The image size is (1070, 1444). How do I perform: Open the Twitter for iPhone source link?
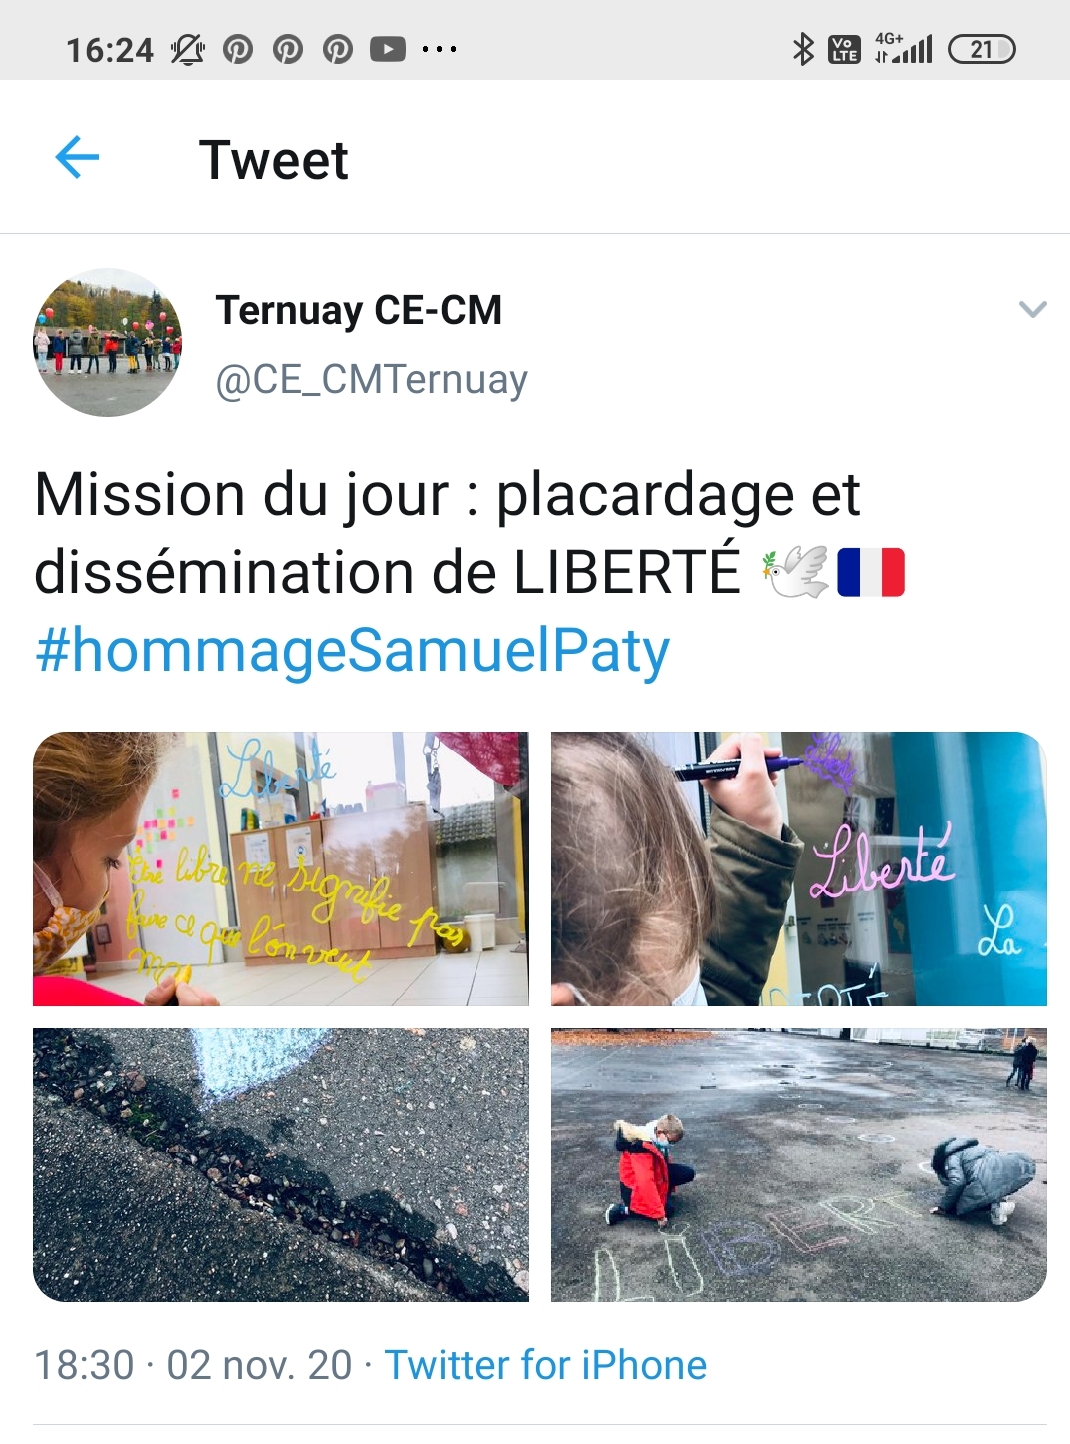[546, 1365]
